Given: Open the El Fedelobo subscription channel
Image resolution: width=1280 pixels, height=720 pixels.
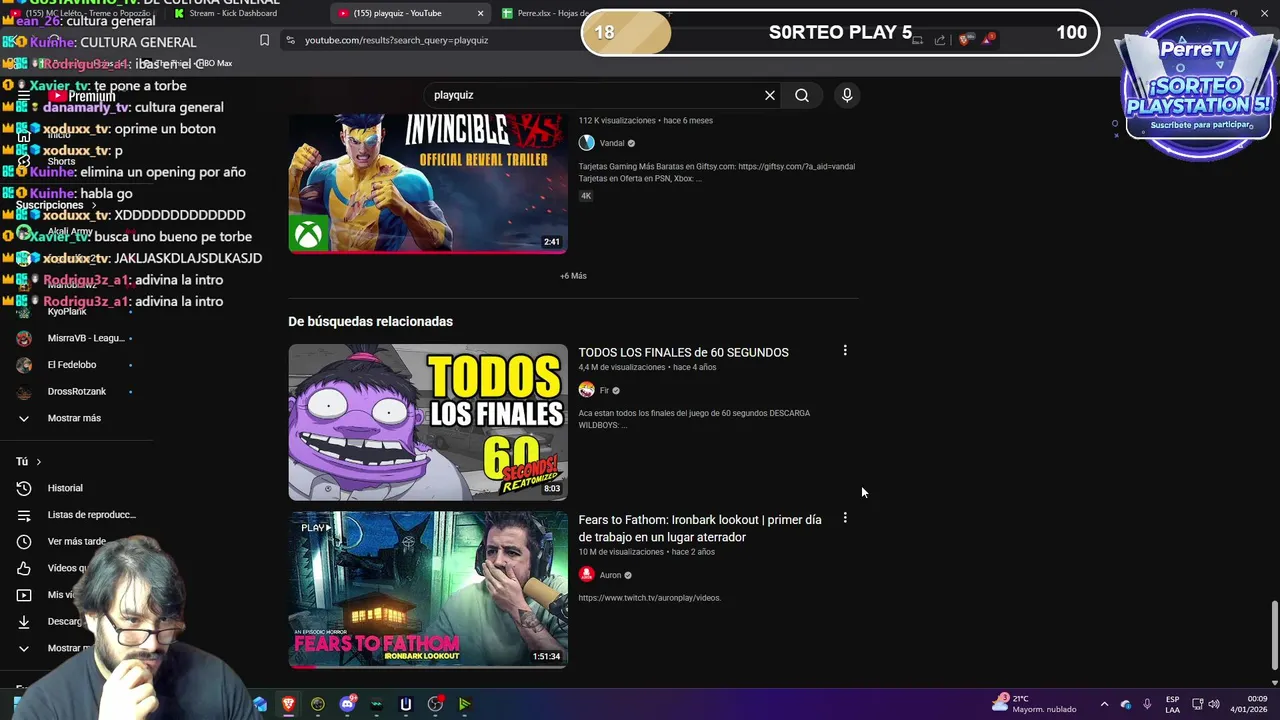Looking at the screenshot, I should click(x=72, y=365).
